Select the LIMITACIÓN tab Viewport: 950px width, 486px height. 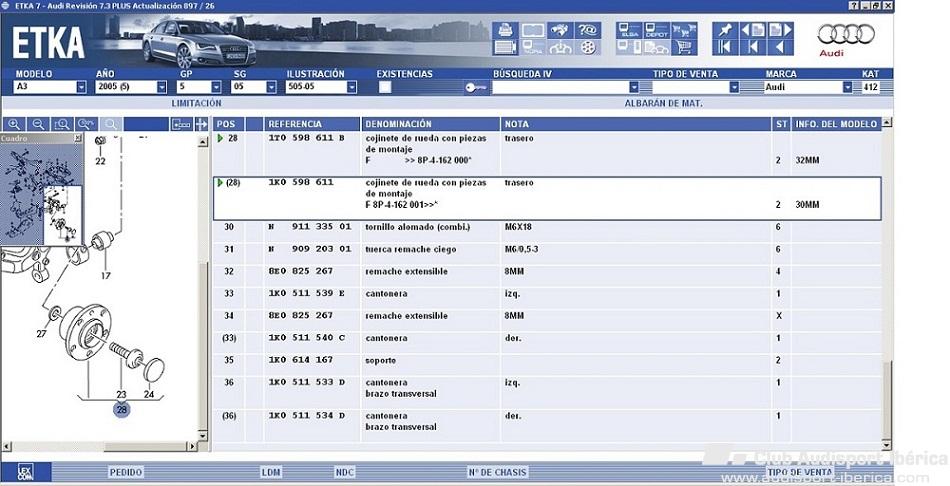pos(196,104)
